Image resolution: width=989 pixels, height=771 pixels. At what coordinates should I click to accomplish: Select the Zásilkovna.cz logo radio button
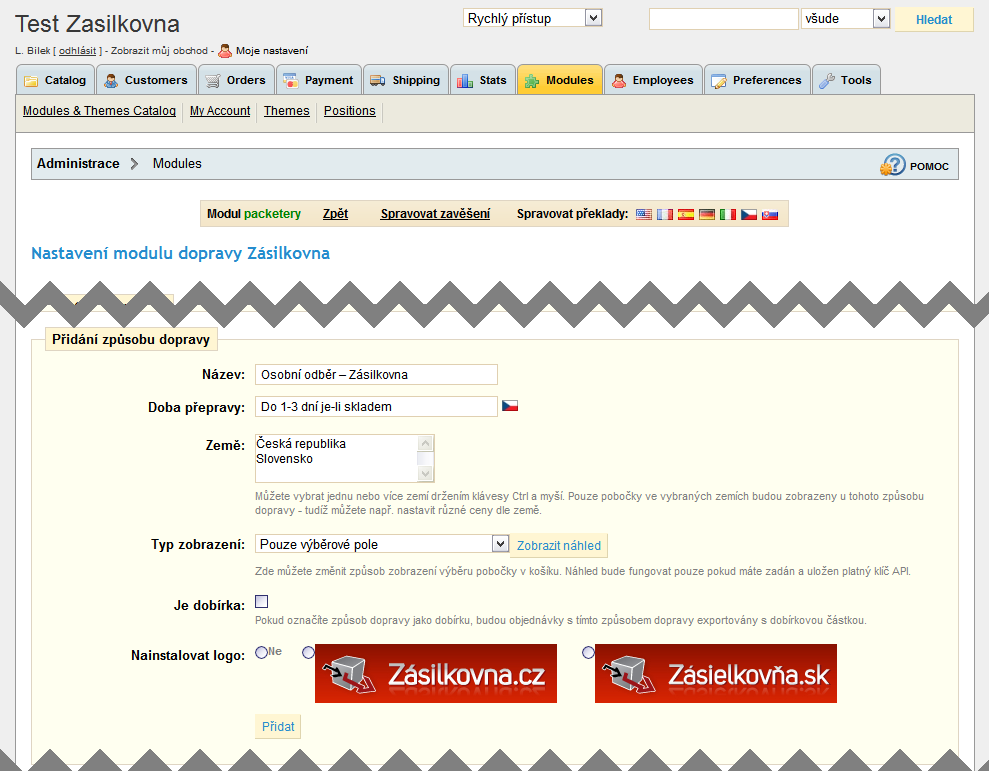[308, 652]
